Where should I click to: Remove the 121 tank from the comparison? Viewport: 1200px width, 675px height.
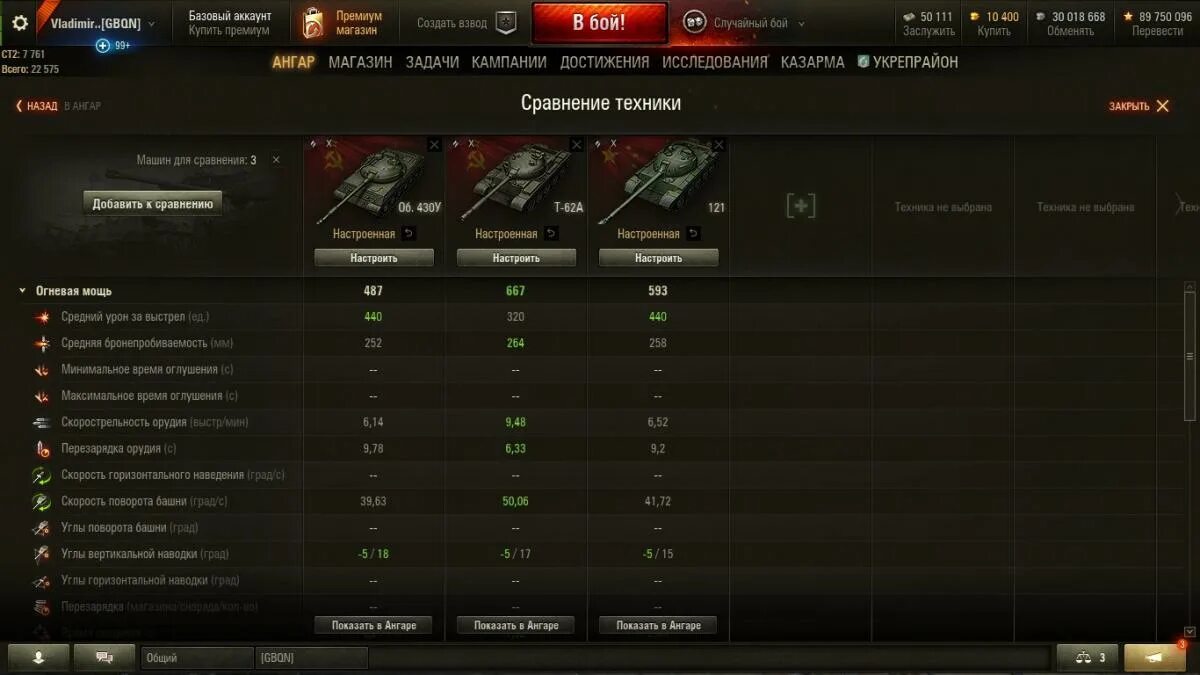tap(718, 145)
